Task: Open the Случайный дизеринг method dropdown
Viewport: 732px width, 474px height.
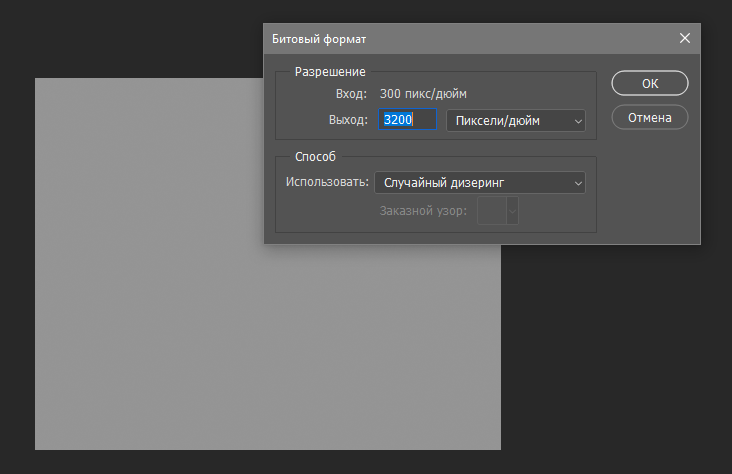Action: pos(479,183)
